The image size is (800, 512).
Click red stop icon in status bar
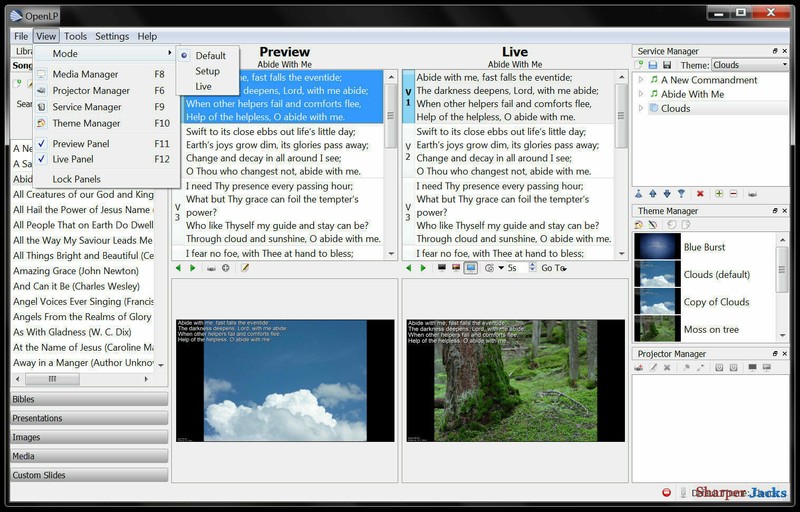point(666,492)
